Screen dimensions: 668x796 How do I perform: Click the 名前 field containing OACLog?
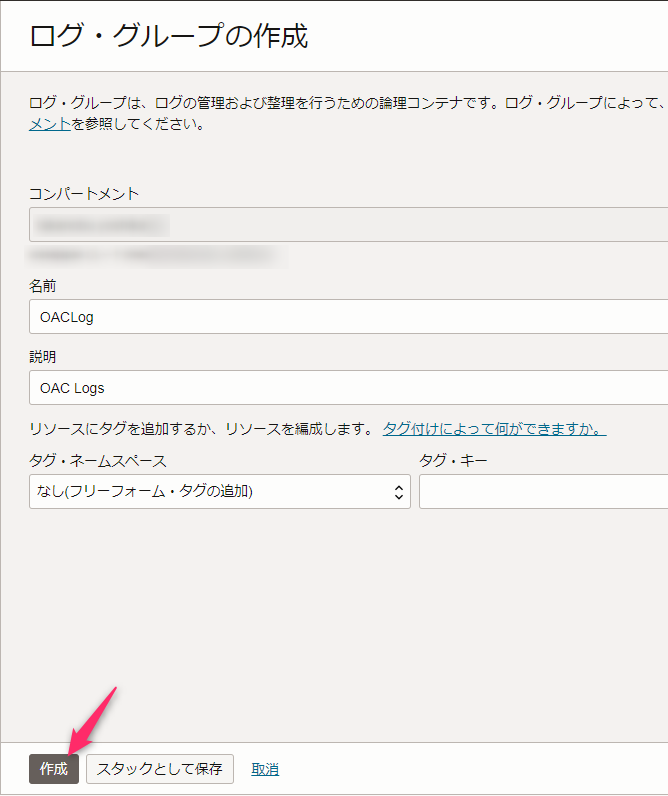pos(349,317)
